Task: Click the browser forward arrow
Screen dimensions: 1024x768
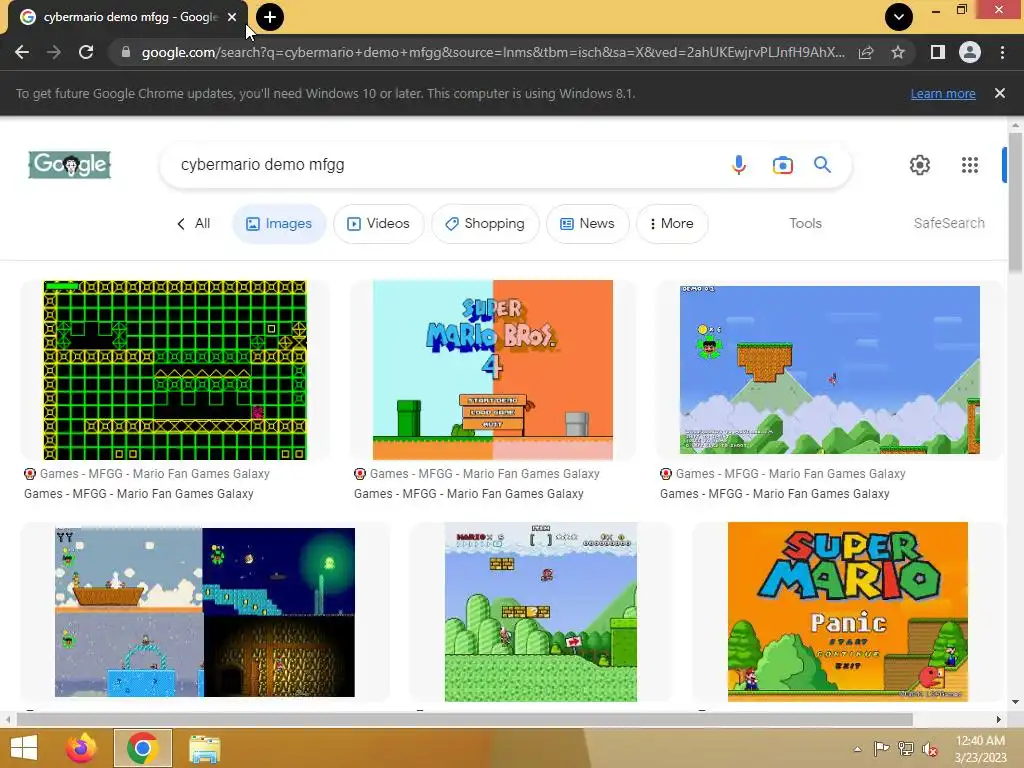Action: click(54, 52)
